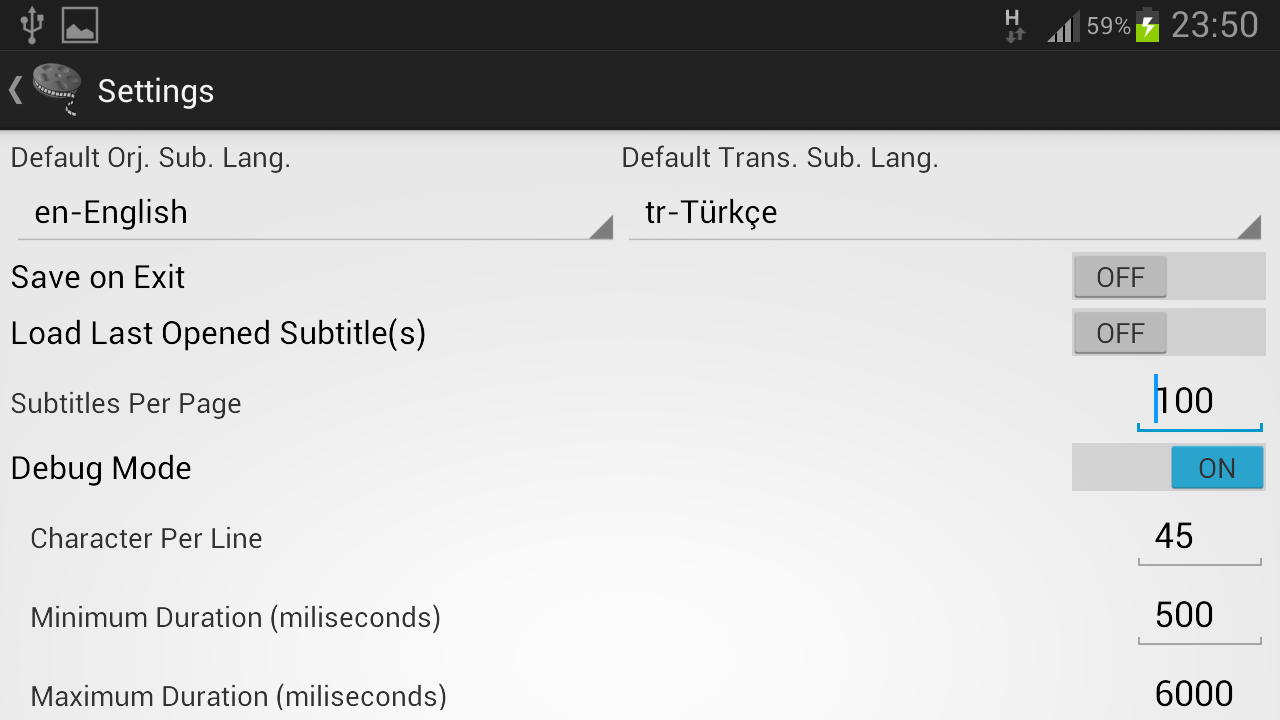This screenshot has width=1280, height=720.
Task: Tap the Character Per Line value field
Action: point(1199,537)
